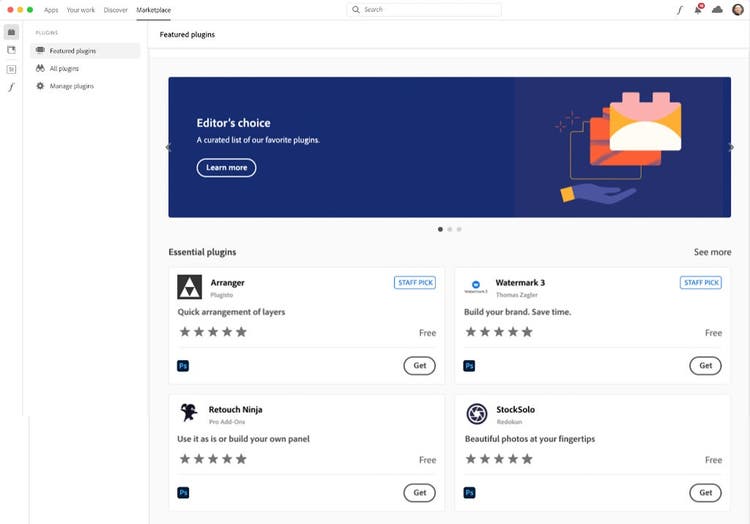Go to previous banner slide arrow
This screenshot has width=750, height=524.
pos(168,147)
